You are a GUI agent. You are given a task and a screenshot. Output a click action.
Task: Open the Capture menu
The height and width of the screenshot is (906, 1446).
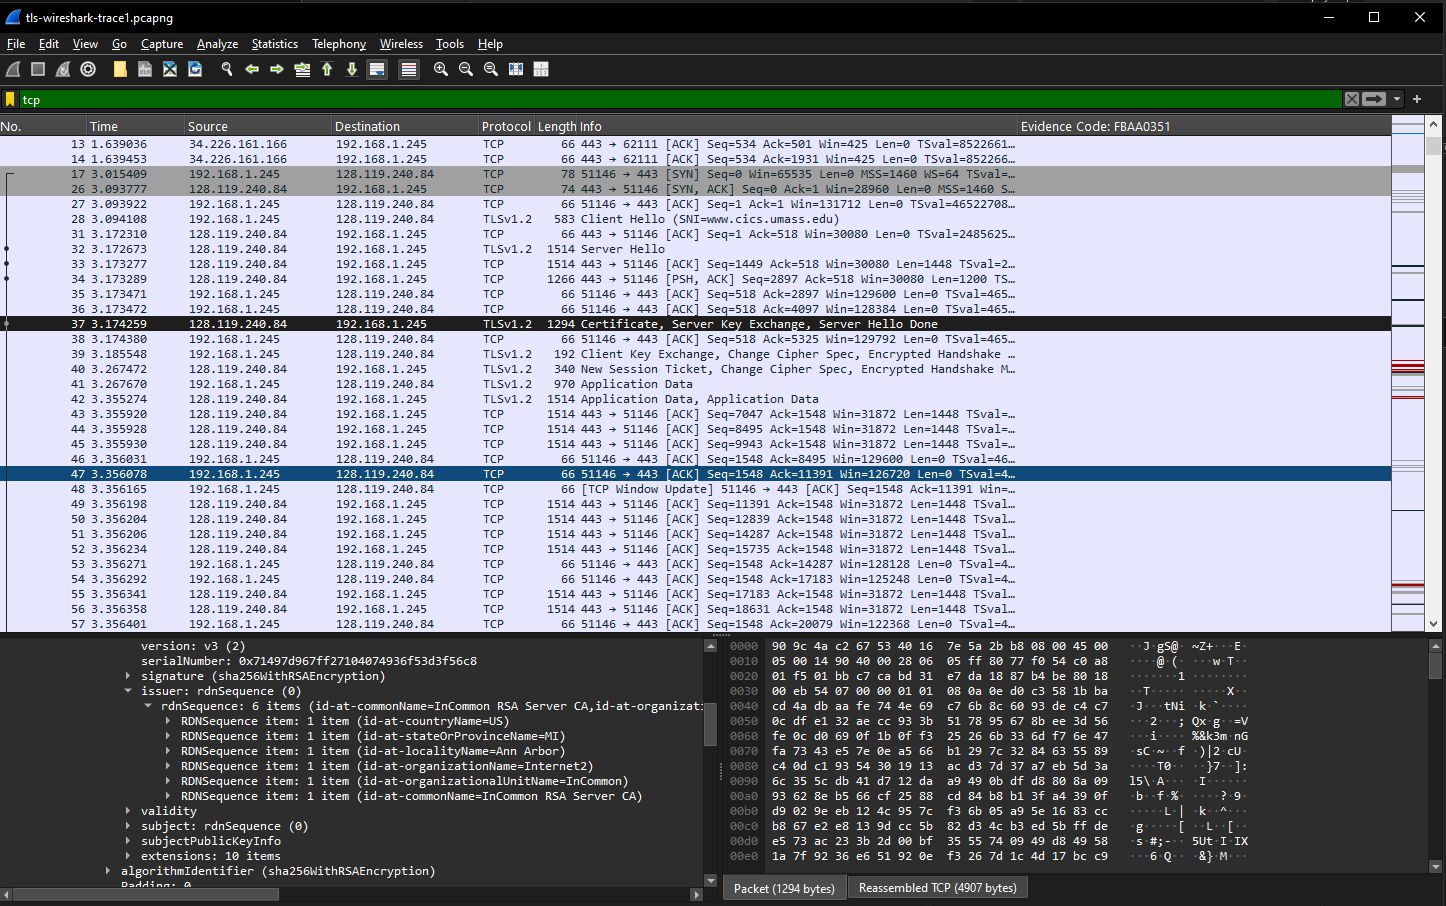click(162, 44)
